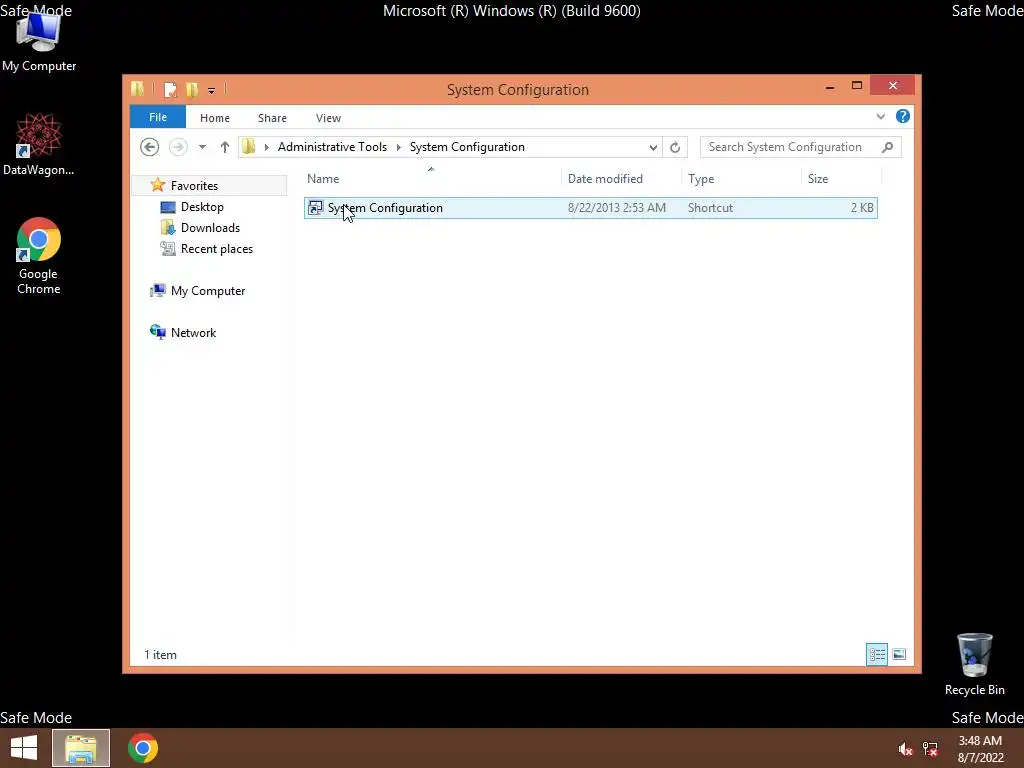Click the folder icon in address bar
This screenshot has height=768, width=1024.
pos(249,147)
